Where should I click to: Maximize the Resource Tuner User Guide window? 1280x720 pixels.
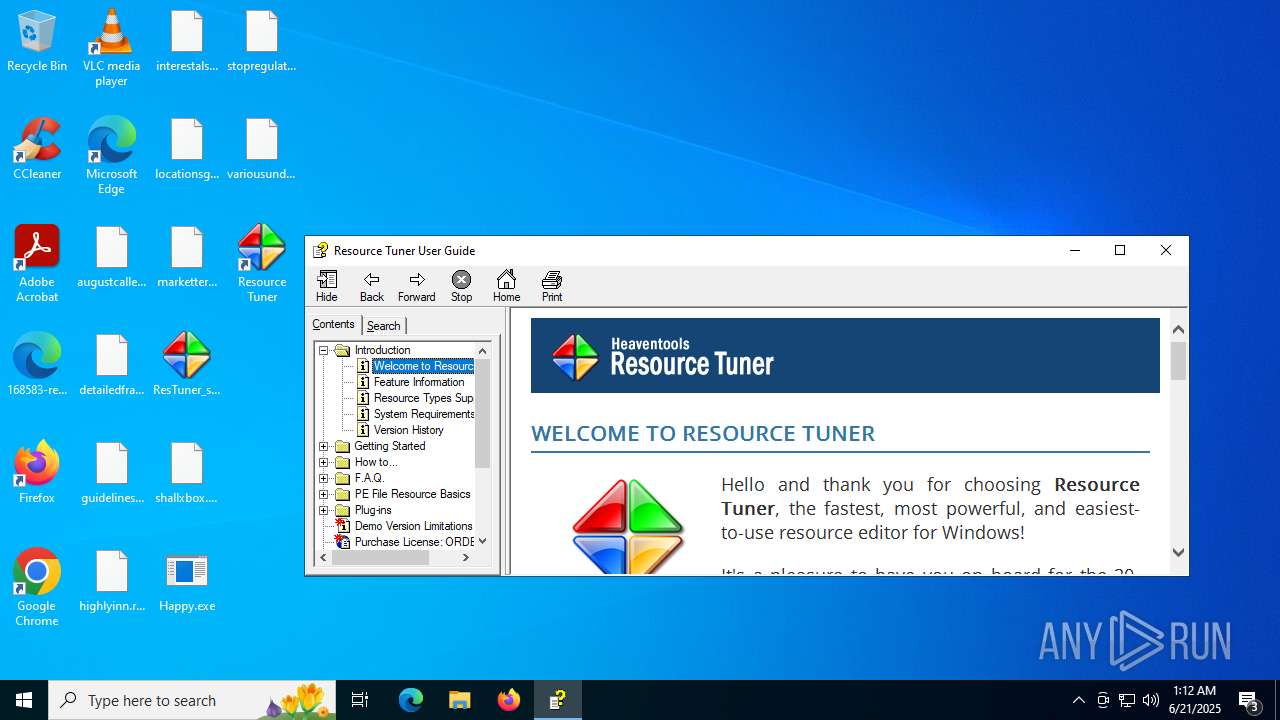coord(1120,250)
